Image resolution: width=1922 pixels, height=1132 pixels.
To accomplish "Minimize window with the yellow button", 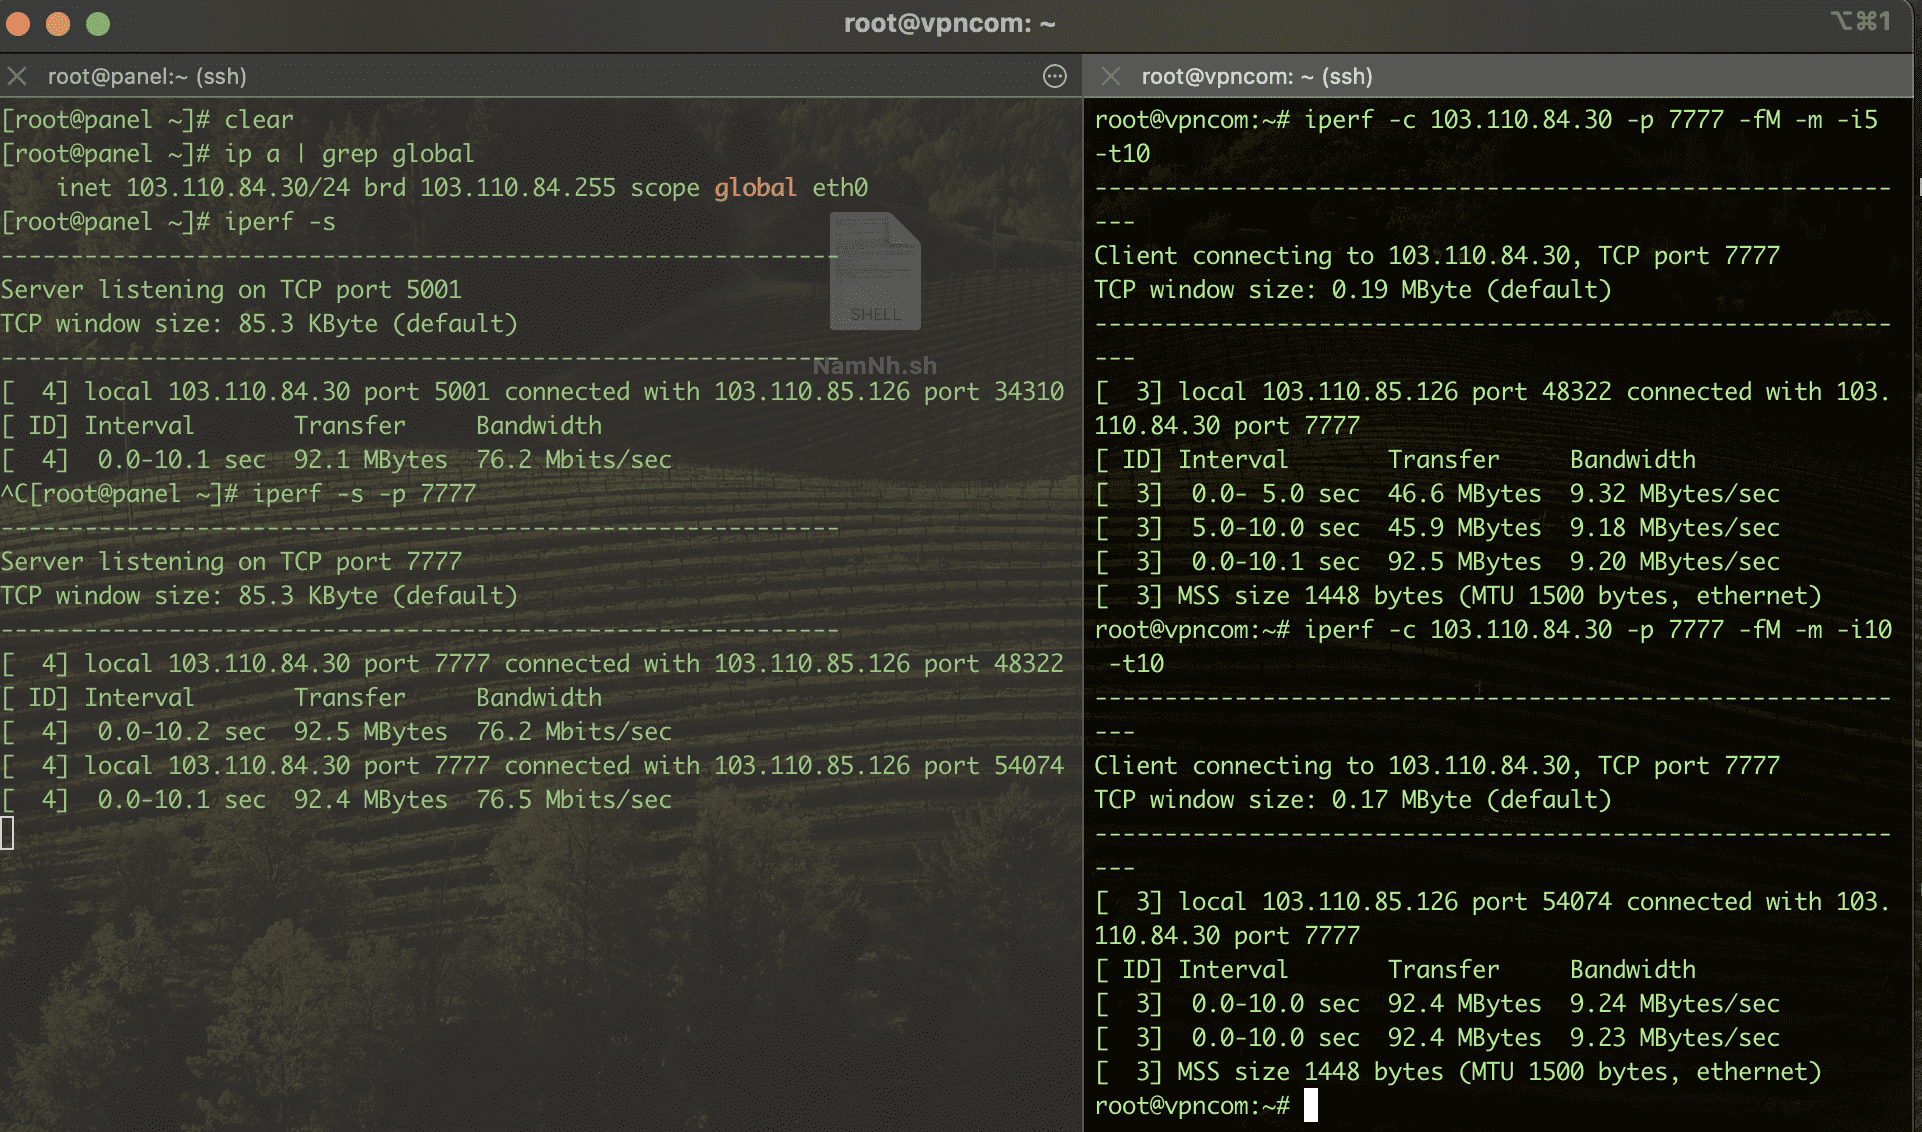I will click(58, 23).
